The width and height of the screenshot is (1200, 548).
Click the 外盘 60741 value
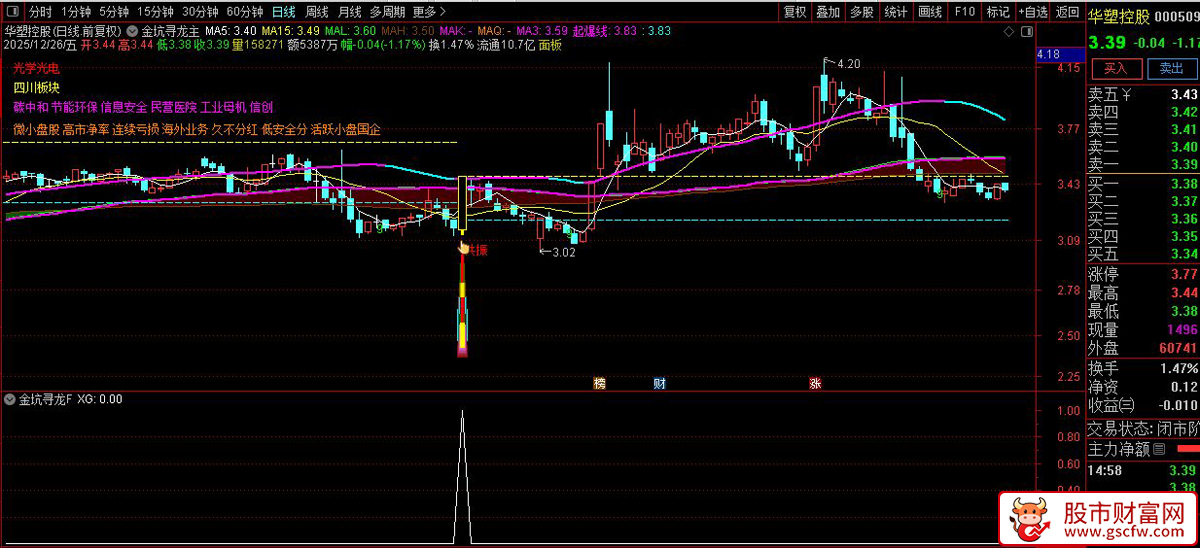pyautogui.click(x=1179, y=350)
